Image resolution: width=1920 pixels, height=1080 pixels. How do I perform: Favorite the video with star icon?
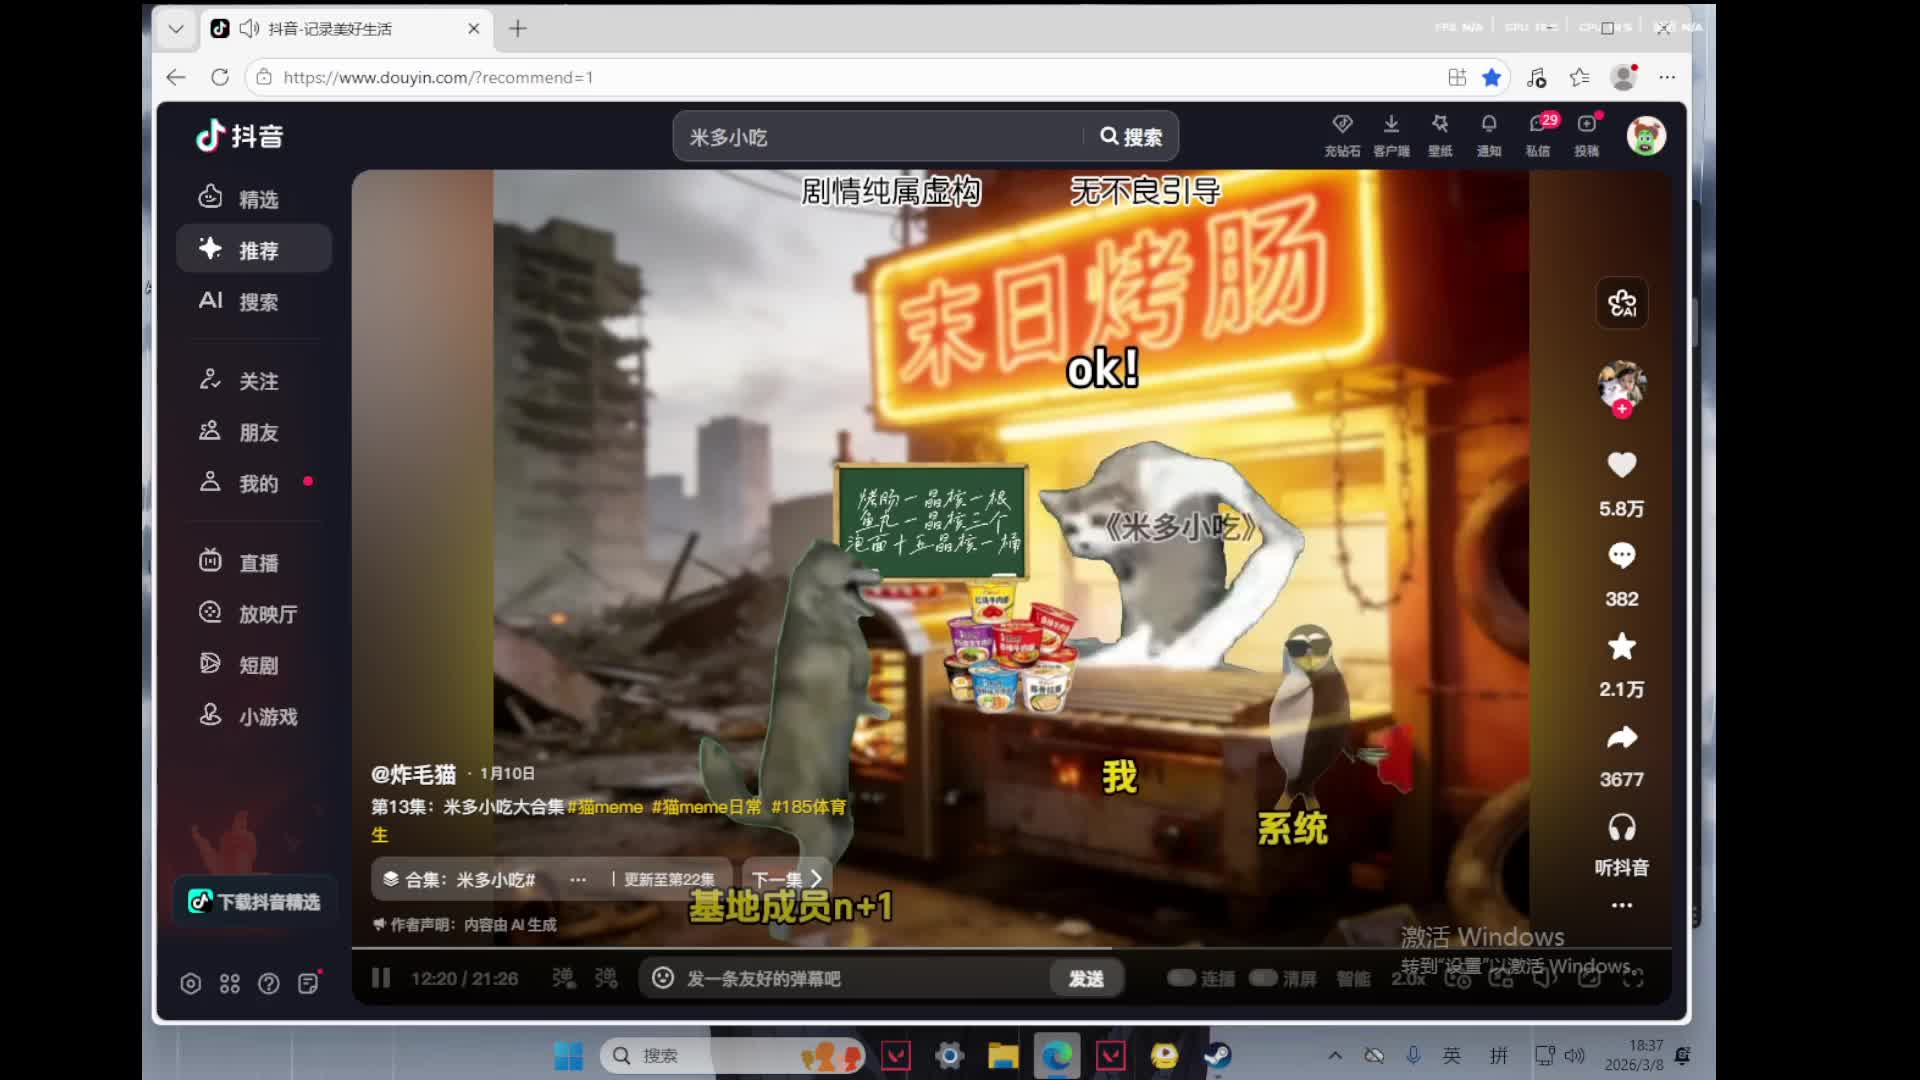coord(1621,647)
